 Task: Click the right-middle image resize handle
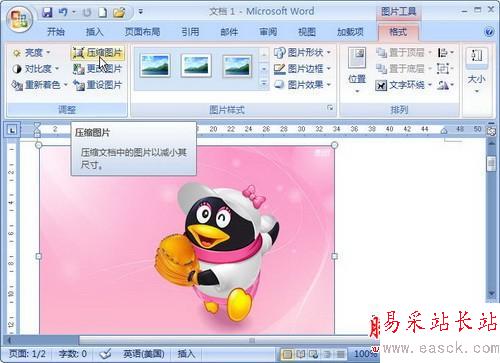pyautogui.click(x=334, y=256)
